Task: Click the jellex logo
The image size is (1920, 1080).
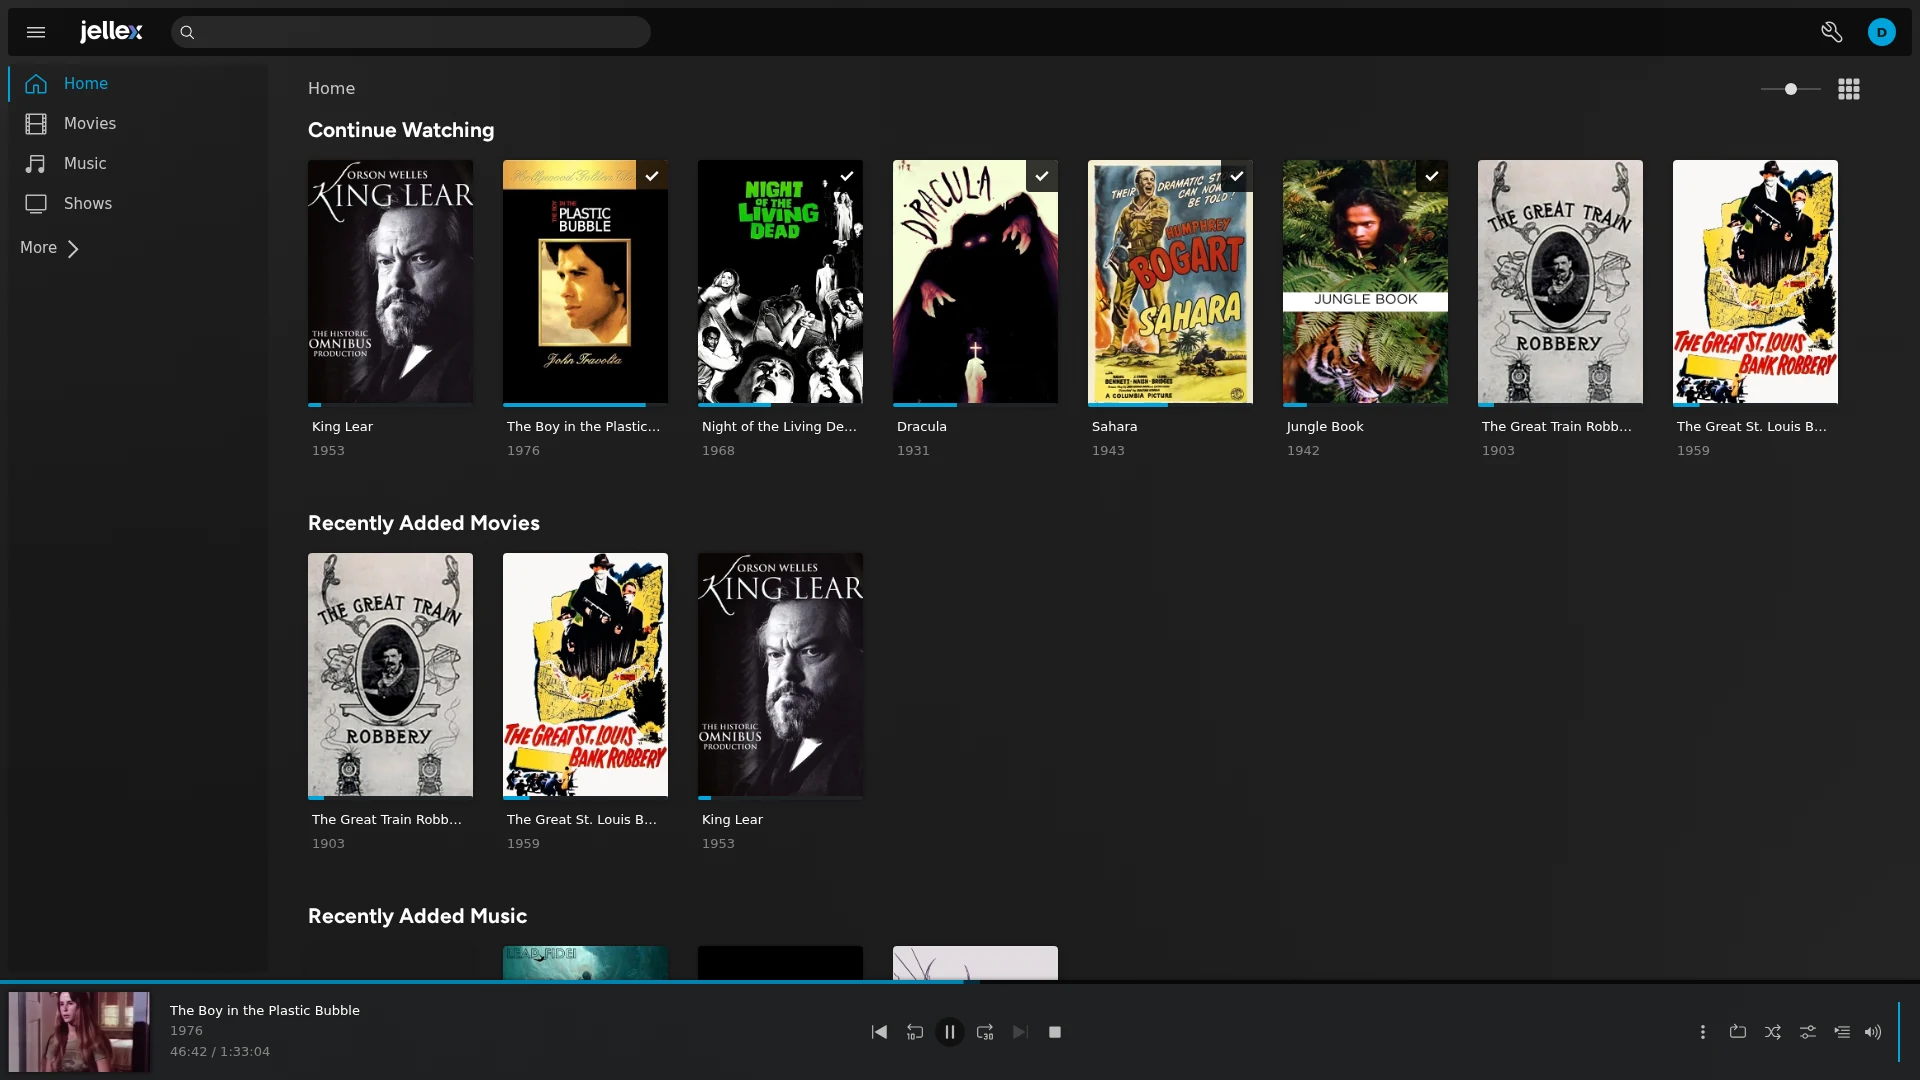Action: [111, 32]
